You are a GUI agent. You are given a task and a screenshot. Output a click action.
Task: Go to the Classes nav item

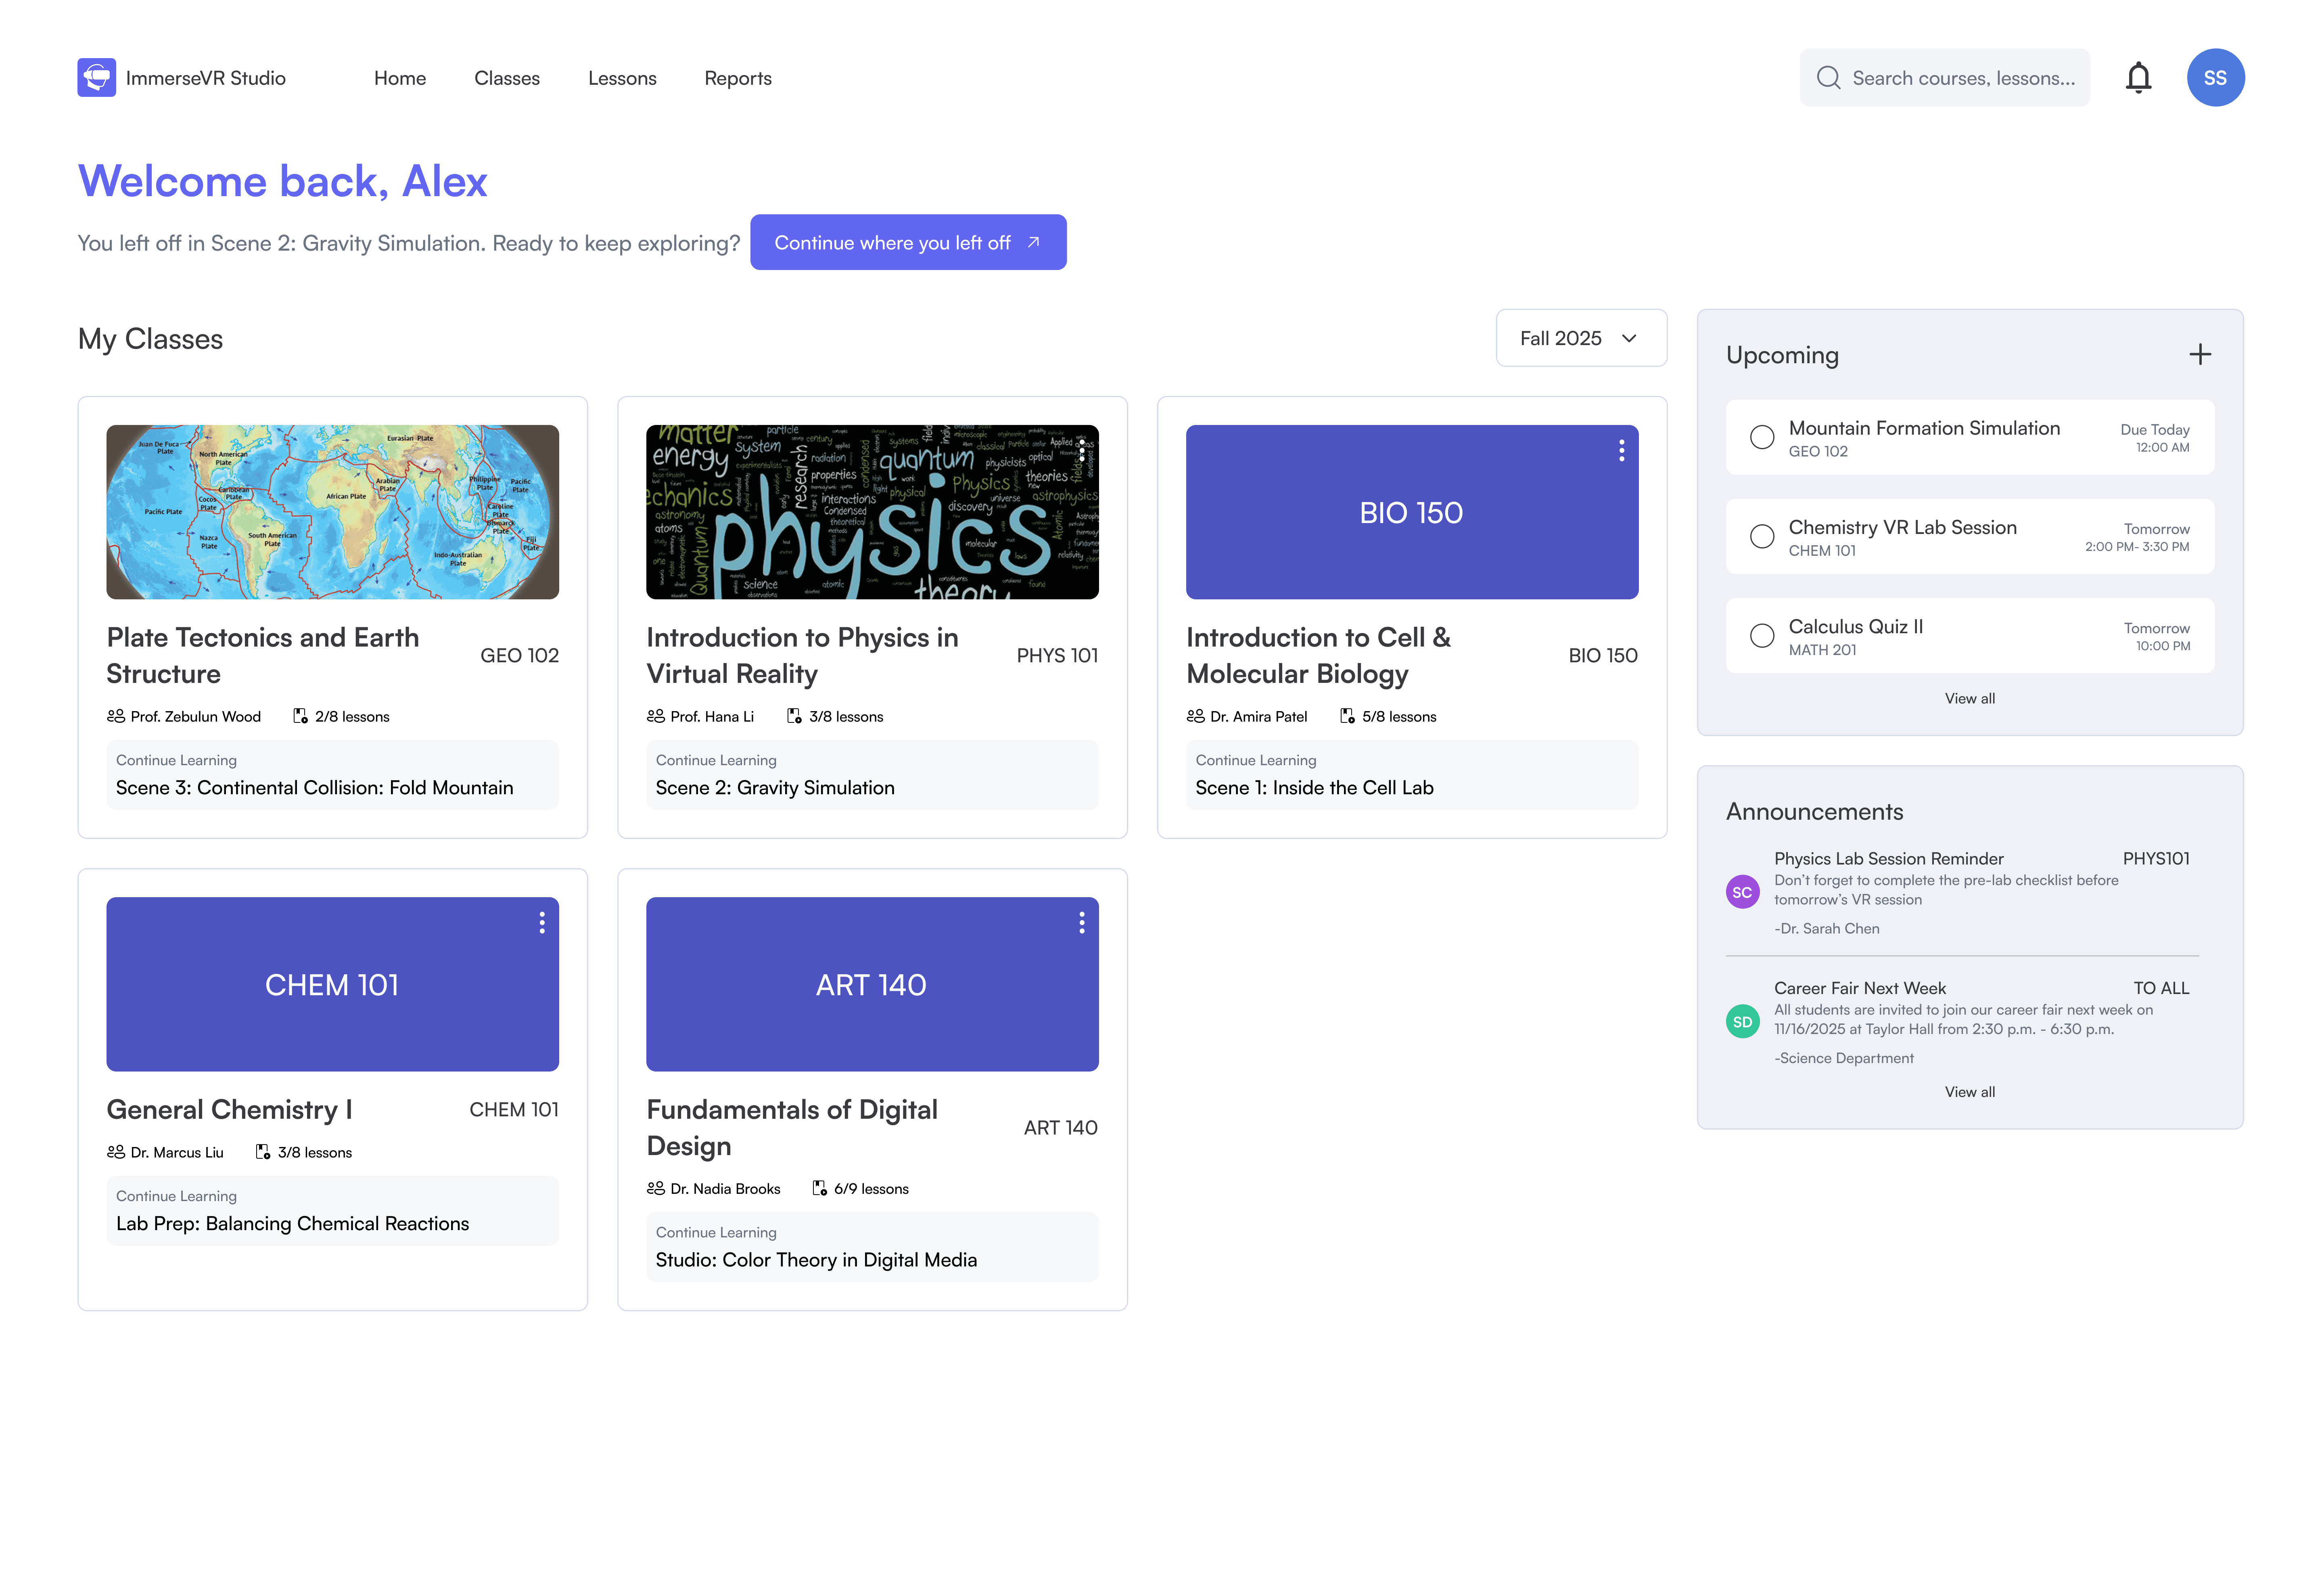coord(507,78)
